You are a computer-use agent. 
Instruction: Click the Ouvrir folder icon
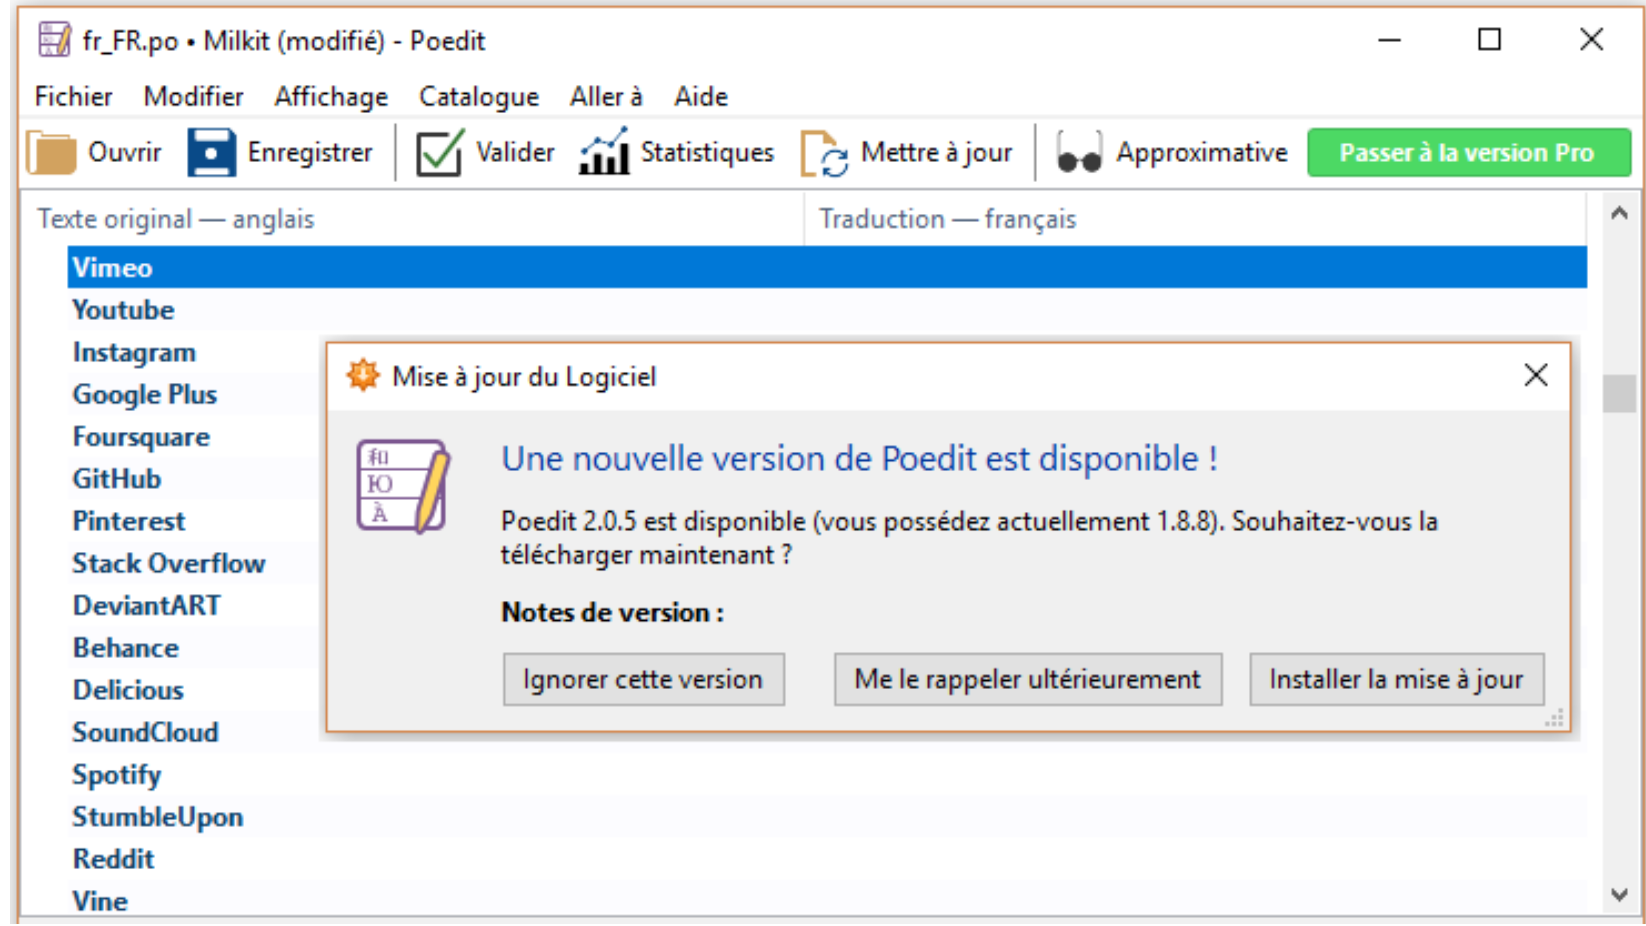tap(51, 153)
